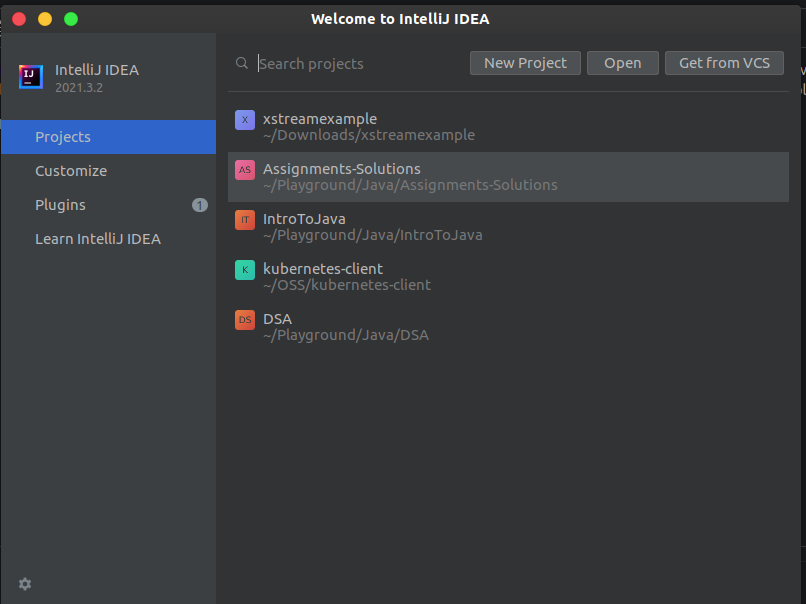Viewport: 806px width, 604px height.
Task: Switch to the Customize section
Action: pyautogui.click(x=108, y=171)
